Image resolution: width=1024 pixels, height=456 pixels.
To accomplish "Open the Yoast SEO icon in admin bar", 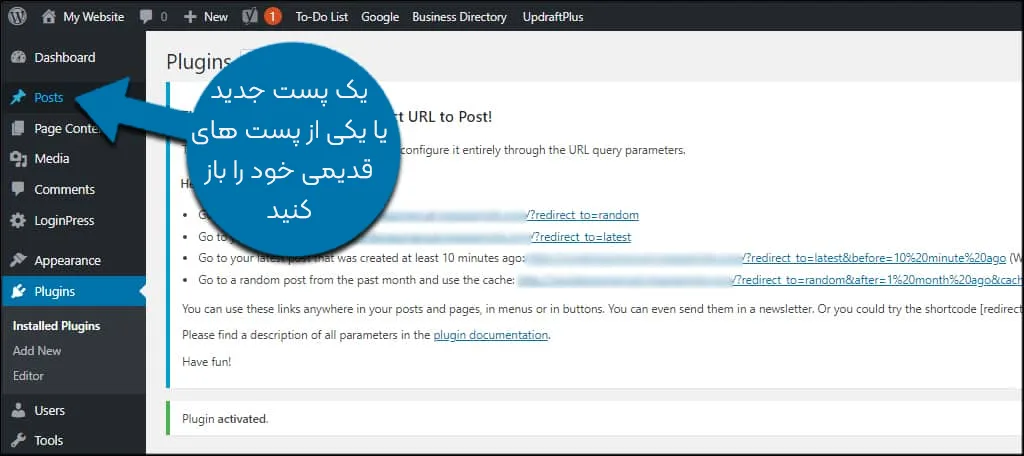I will coord(251,17).
